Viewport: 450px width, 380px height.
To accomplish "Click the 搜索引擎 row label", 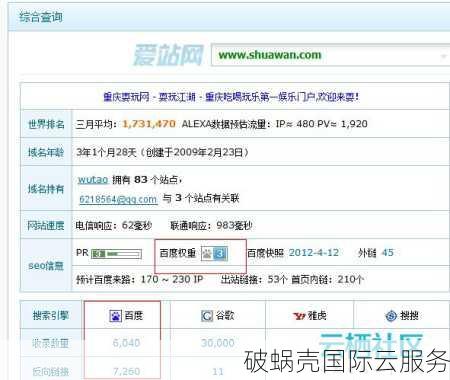I will click(51, 315).
